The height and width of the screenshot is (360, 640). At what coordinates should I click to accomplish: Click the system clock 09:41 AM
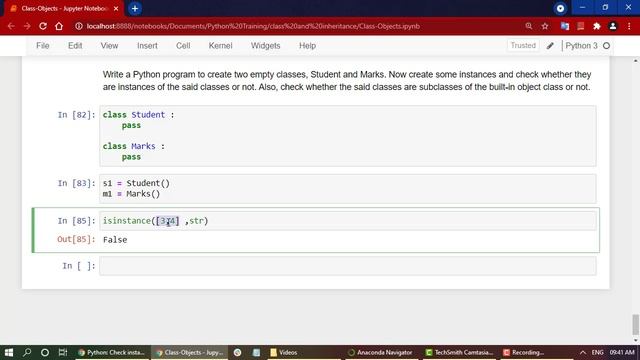622,352
